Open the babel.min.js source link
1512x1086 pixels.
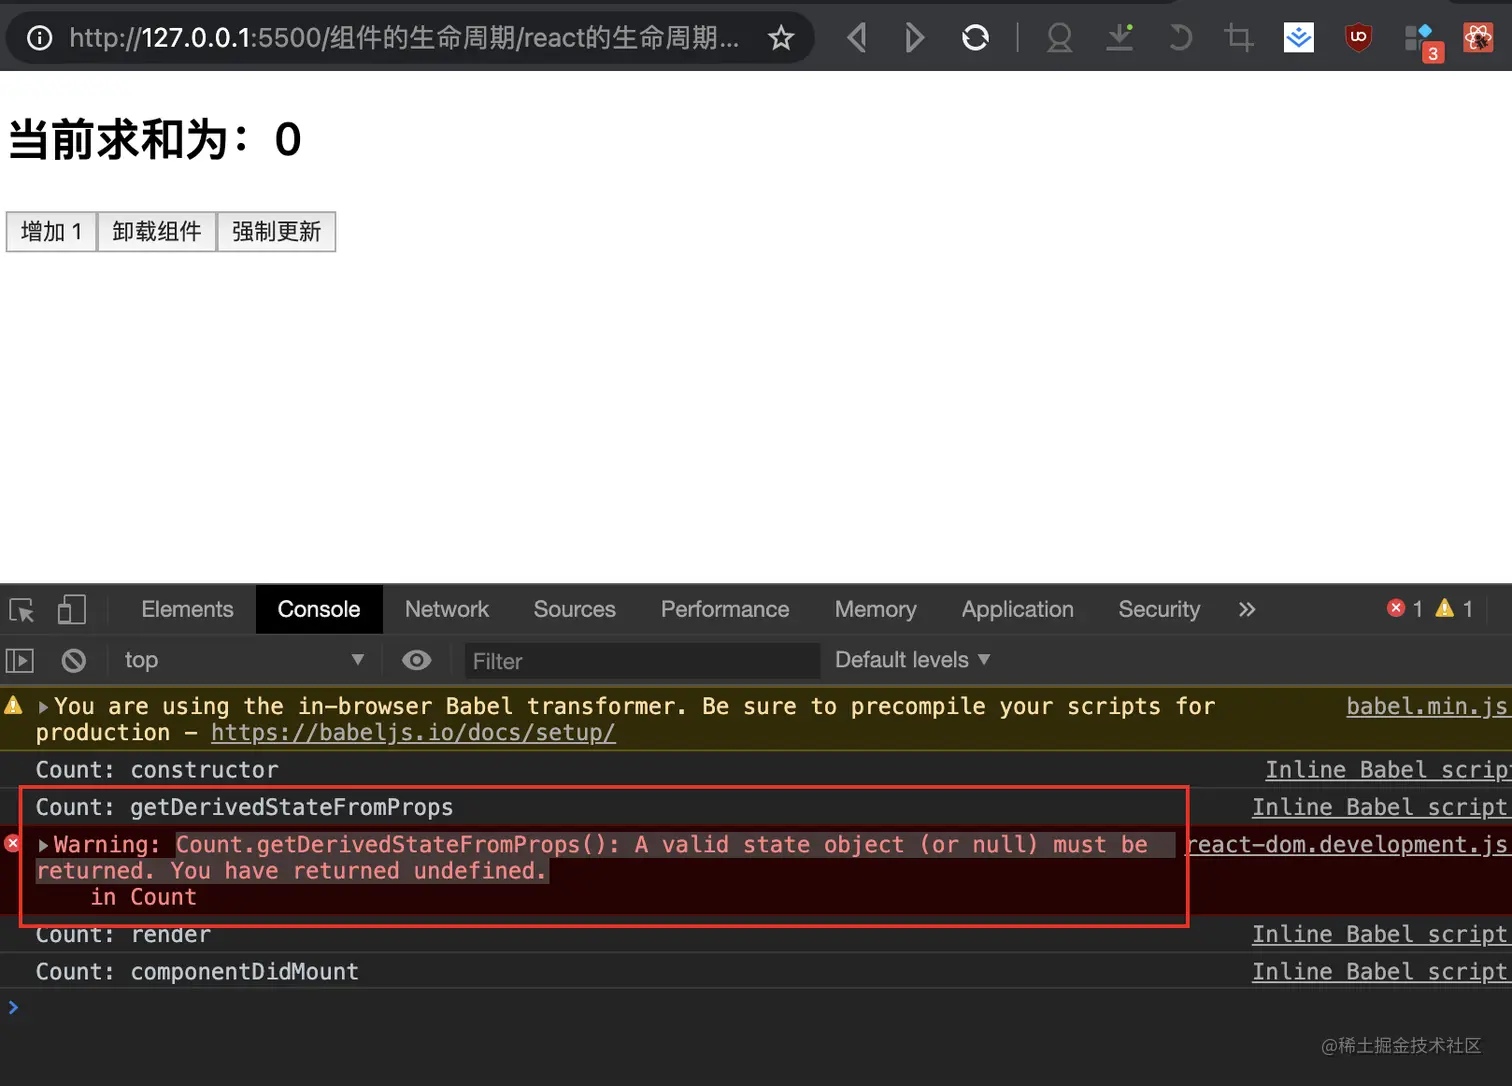coord(1427,707)
